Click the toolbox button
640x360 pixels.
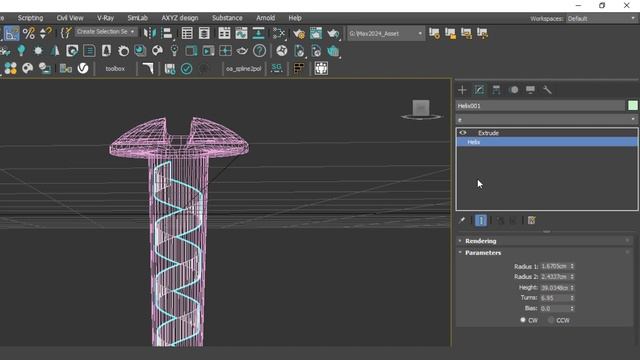[115, 69]
